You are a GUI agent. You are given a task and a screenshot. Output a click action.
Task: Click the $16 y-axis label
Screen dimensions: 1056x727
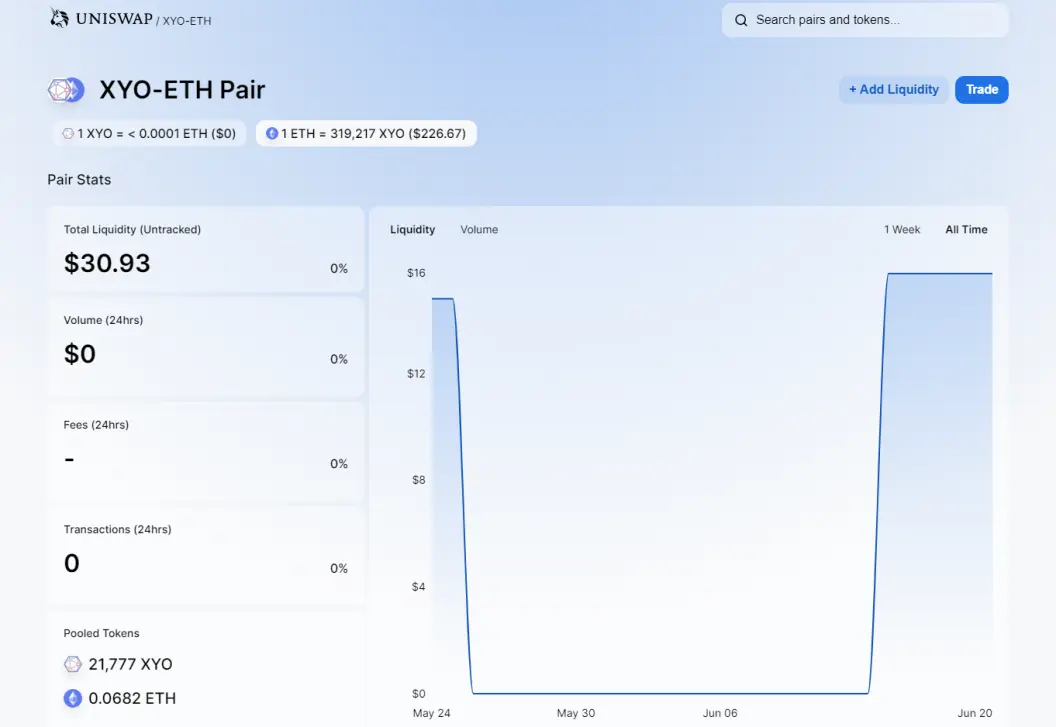coord(416,273)
